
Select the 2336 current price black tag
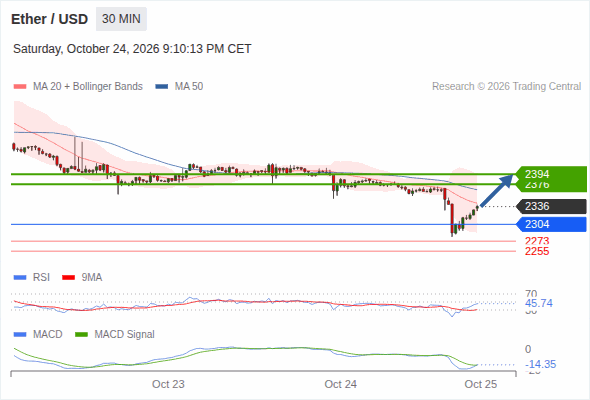pos(551,207)
